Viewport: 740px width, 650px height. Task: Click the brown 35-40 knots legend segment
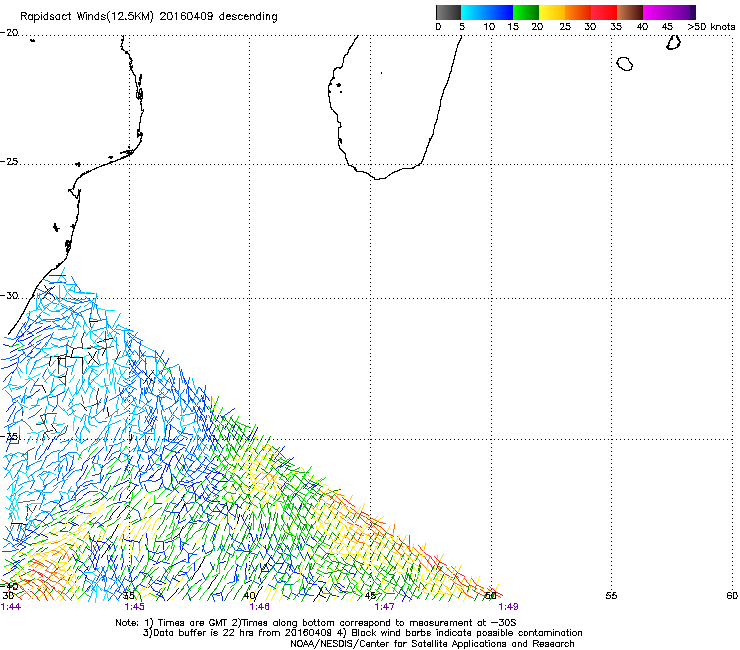tap(630, 12)
